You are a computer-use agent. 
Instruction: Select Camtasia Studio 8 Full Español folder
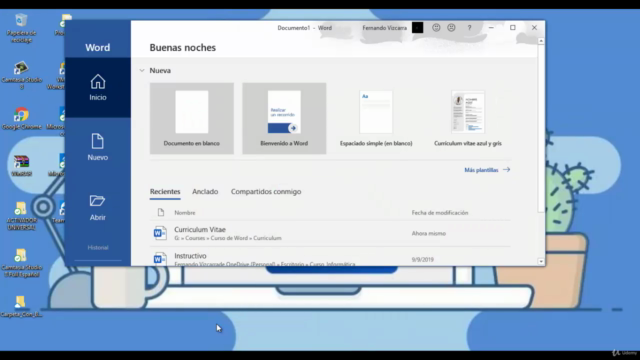coord(21,263)
